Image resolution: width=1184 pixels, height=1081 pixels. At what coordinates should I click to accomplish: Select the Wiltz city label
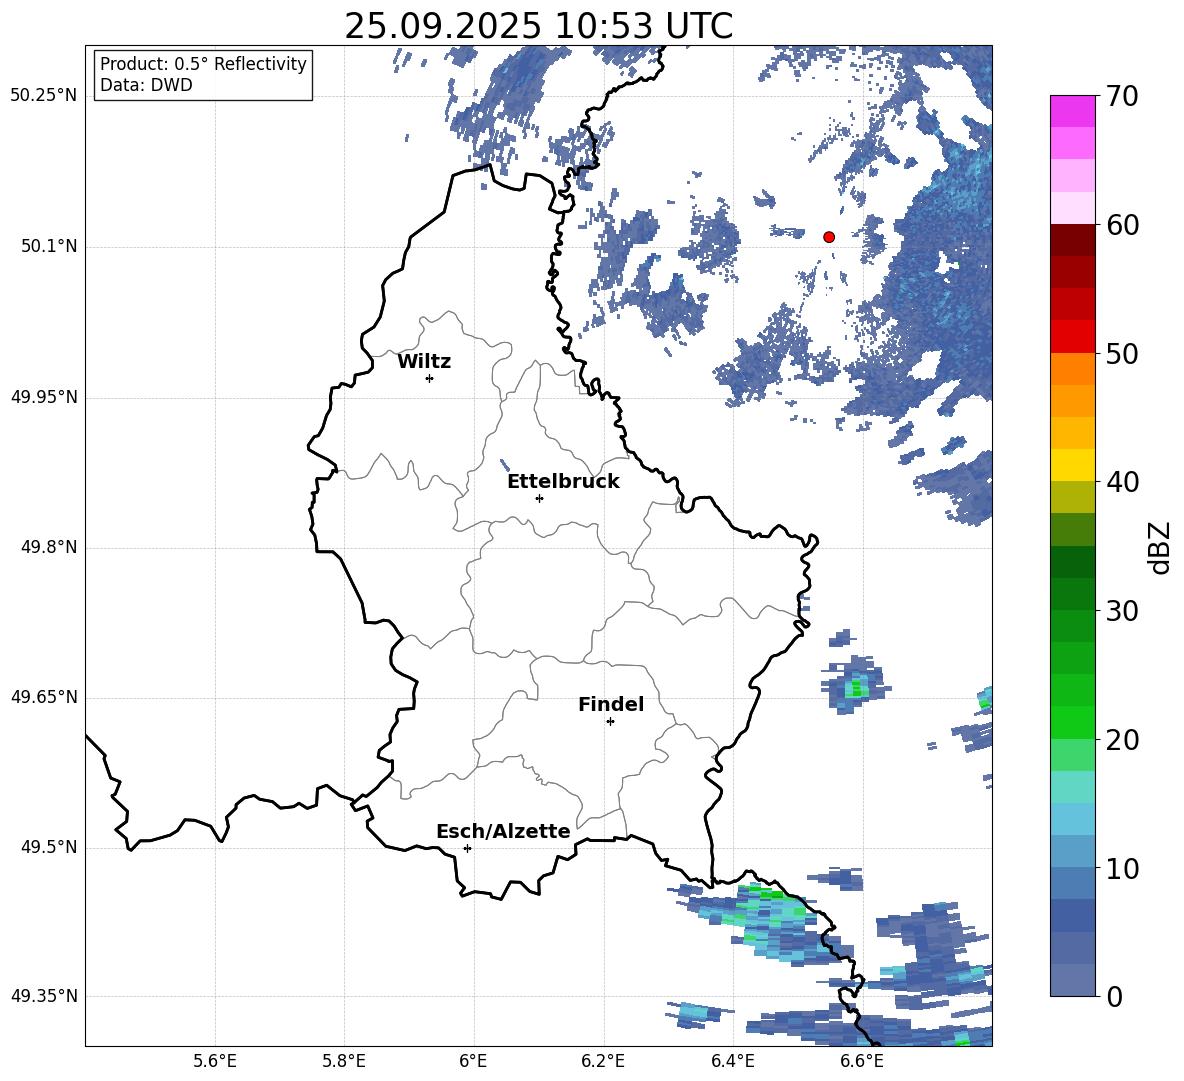click(x=424, y=362)
